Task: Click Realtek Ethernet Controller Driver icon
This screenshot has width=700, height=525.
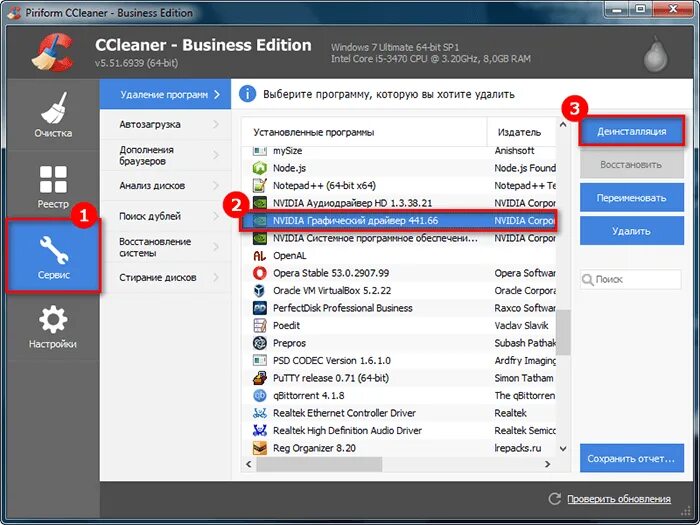Action: pyautogui.click(x=259, y=413)
